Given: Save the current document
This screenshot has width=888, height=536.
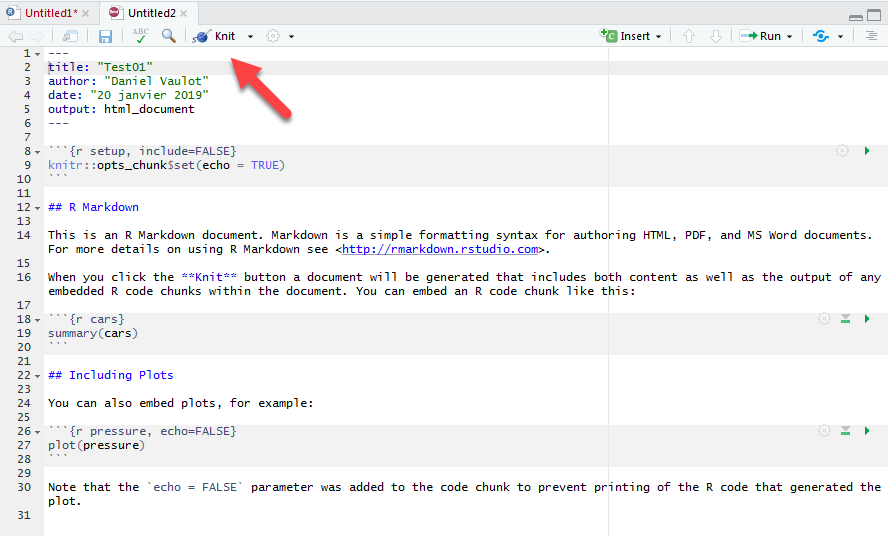Looking at the screenshot, I should tap(105, 36).
